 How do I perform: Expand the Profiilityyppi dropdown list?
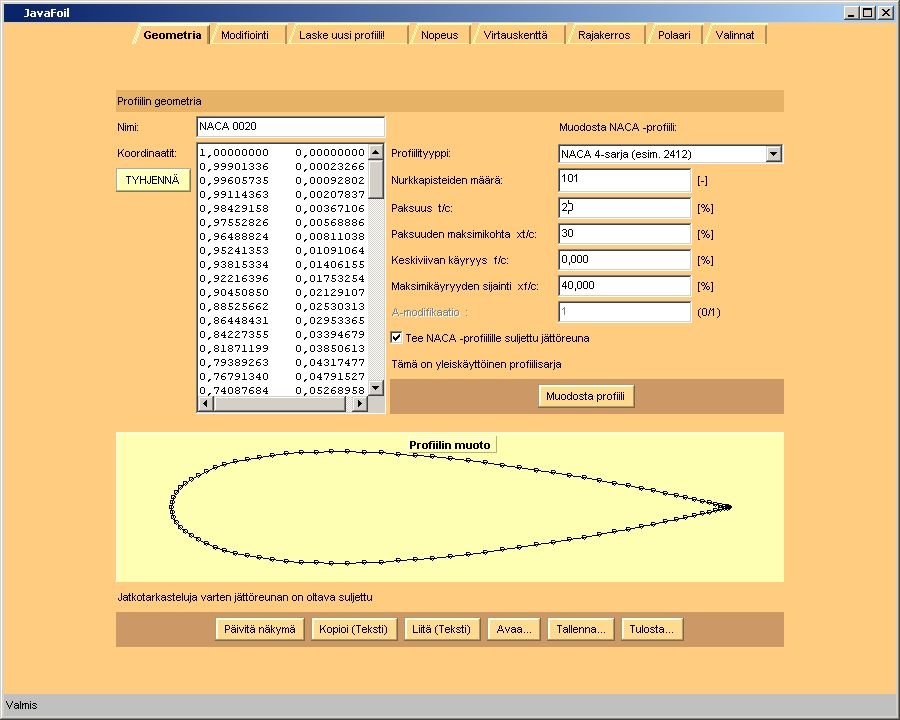773,154
